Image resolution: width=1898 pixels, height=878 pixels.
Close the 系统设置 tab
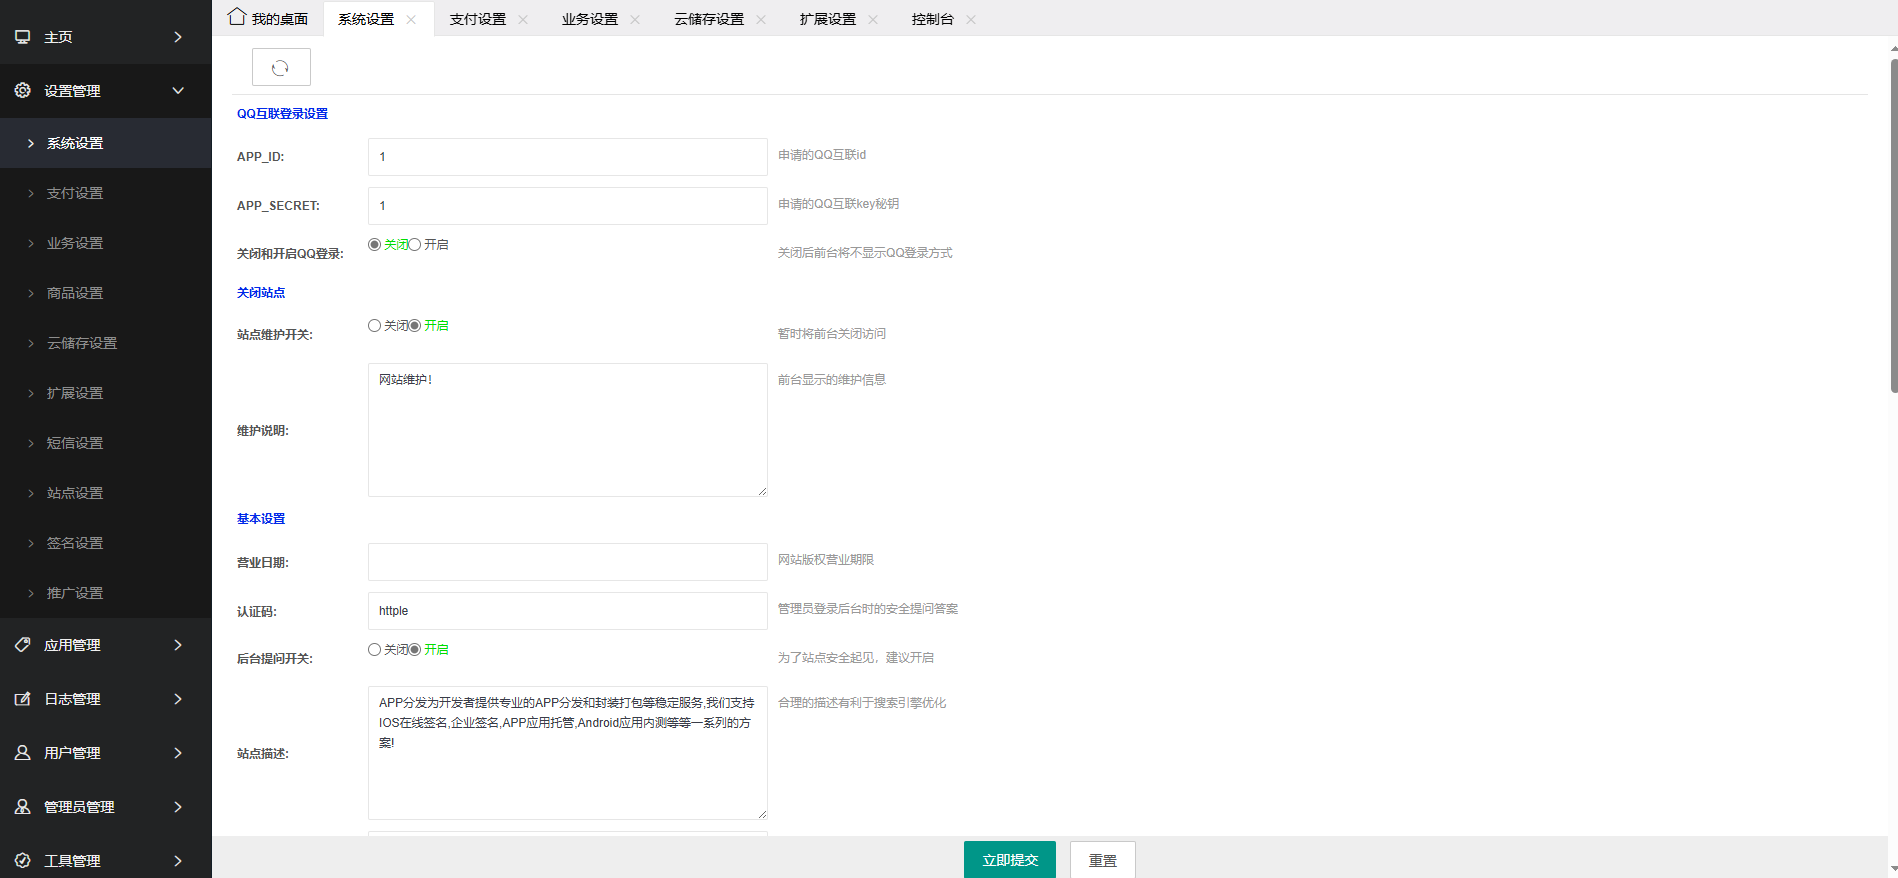[411, 20]
